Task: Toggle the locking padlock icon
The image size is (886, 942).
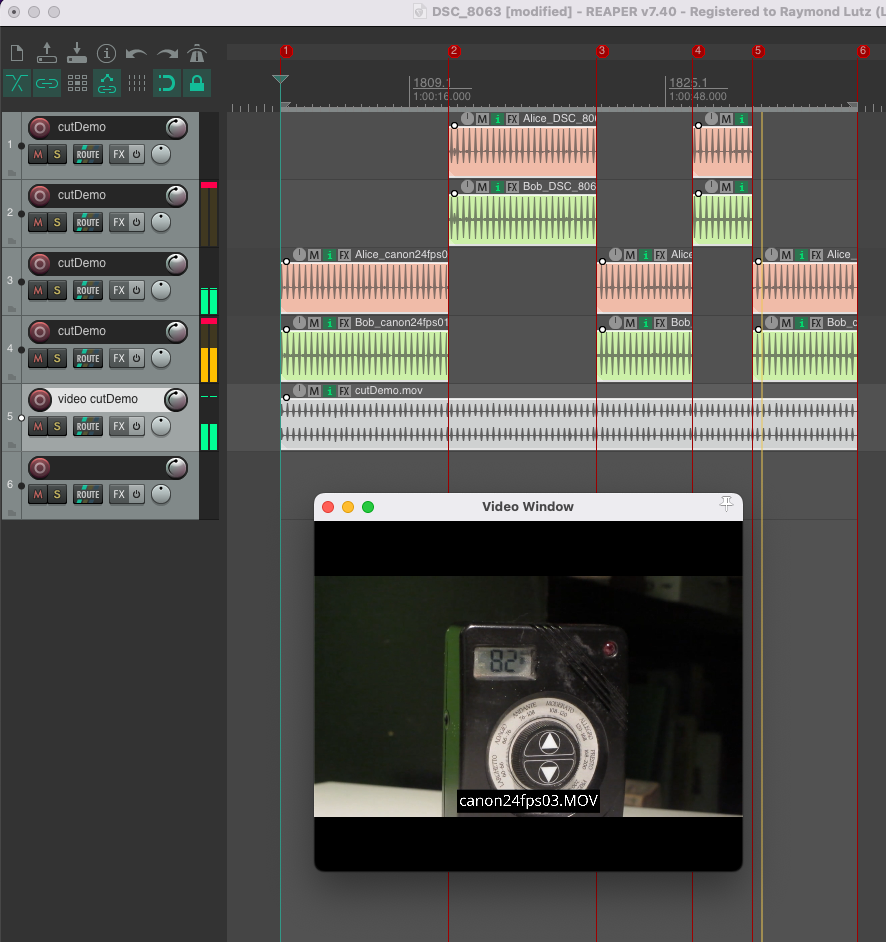Action: coord(197,84)
